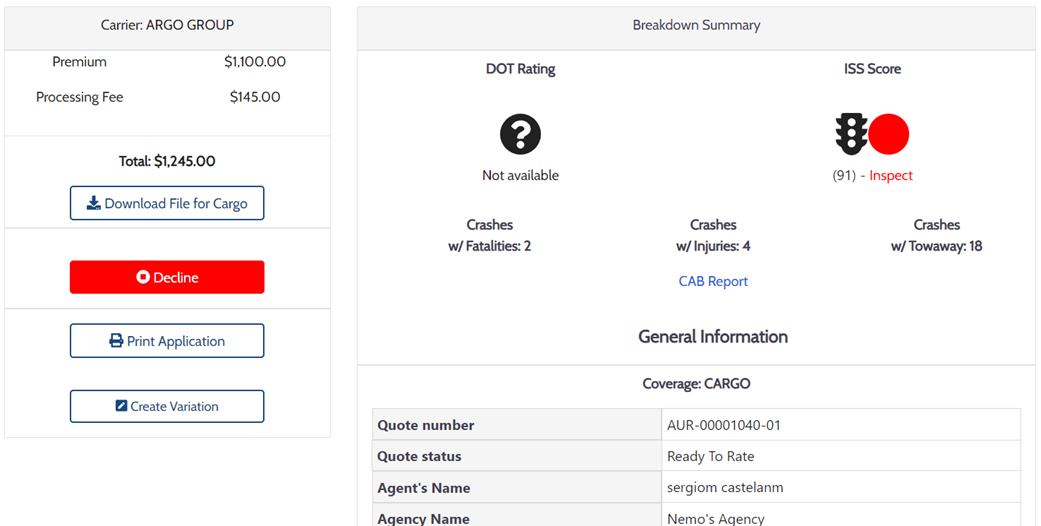Click the Crashes w/ Fatalities count
The height and width of the screenshot is (526, 1041).
490,246
